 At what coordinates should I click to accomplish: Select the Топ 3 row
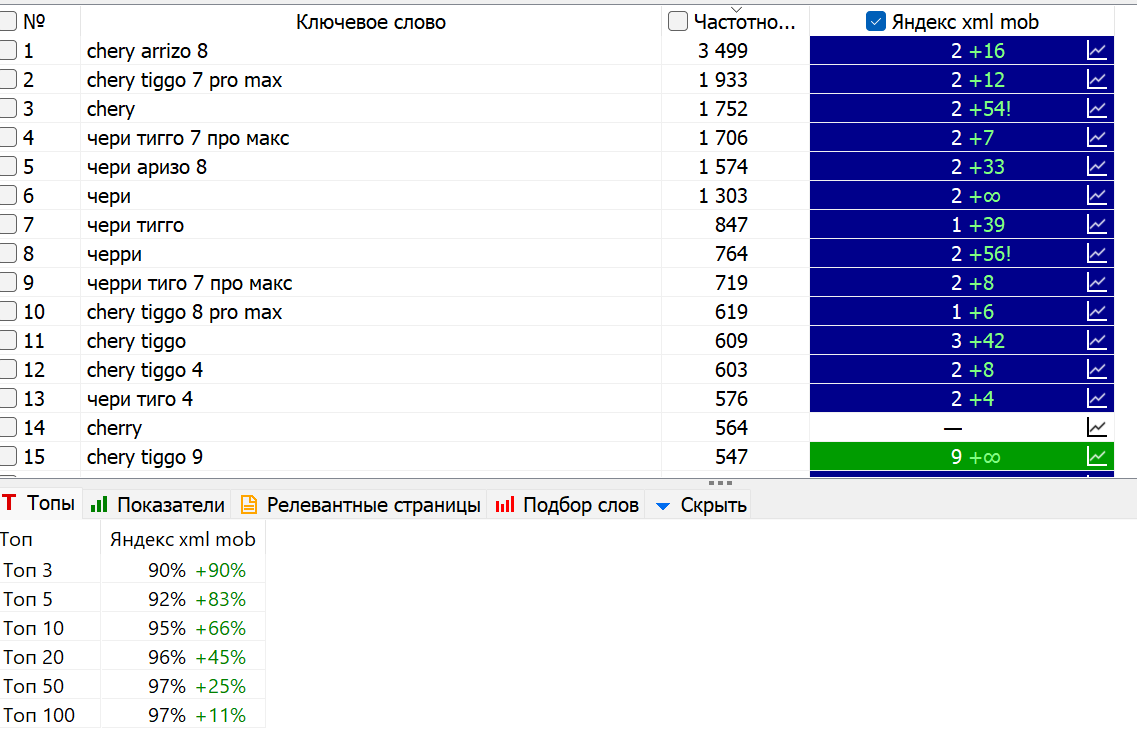(x=133, y=570)
